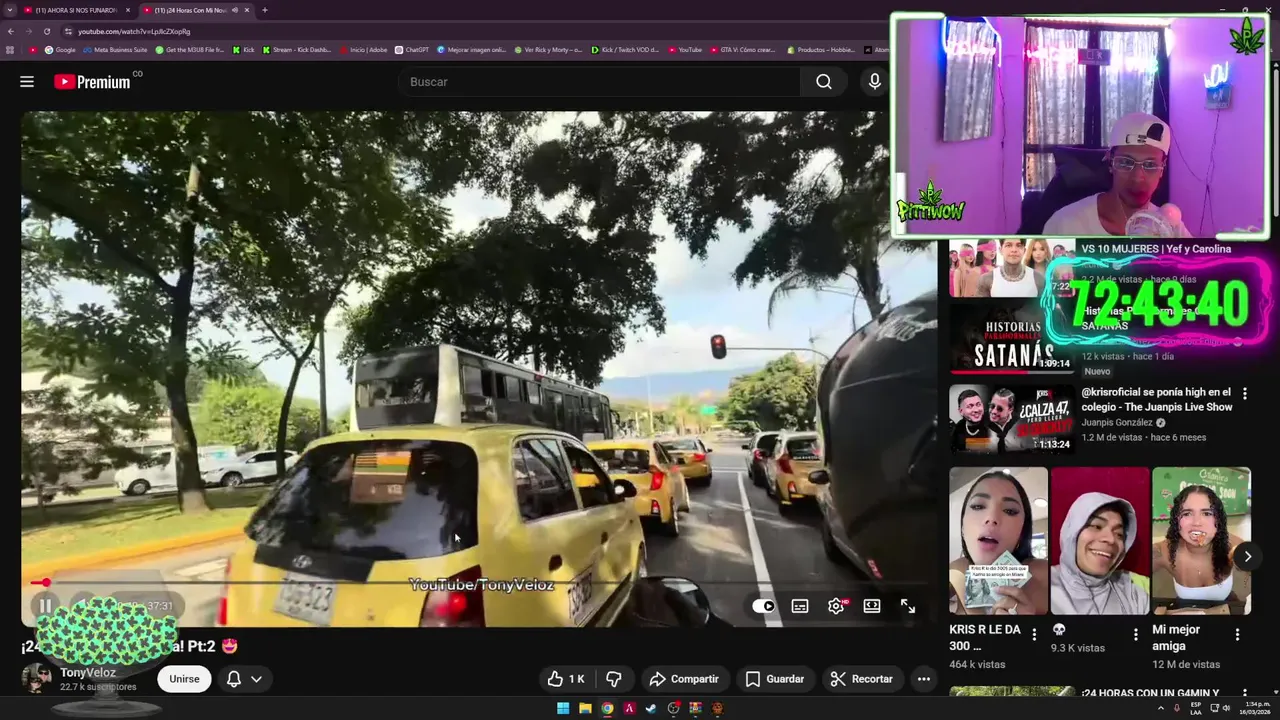Open the notification bell dropdown
Screen dimensions: 1280x720
[x=244, y=679]
